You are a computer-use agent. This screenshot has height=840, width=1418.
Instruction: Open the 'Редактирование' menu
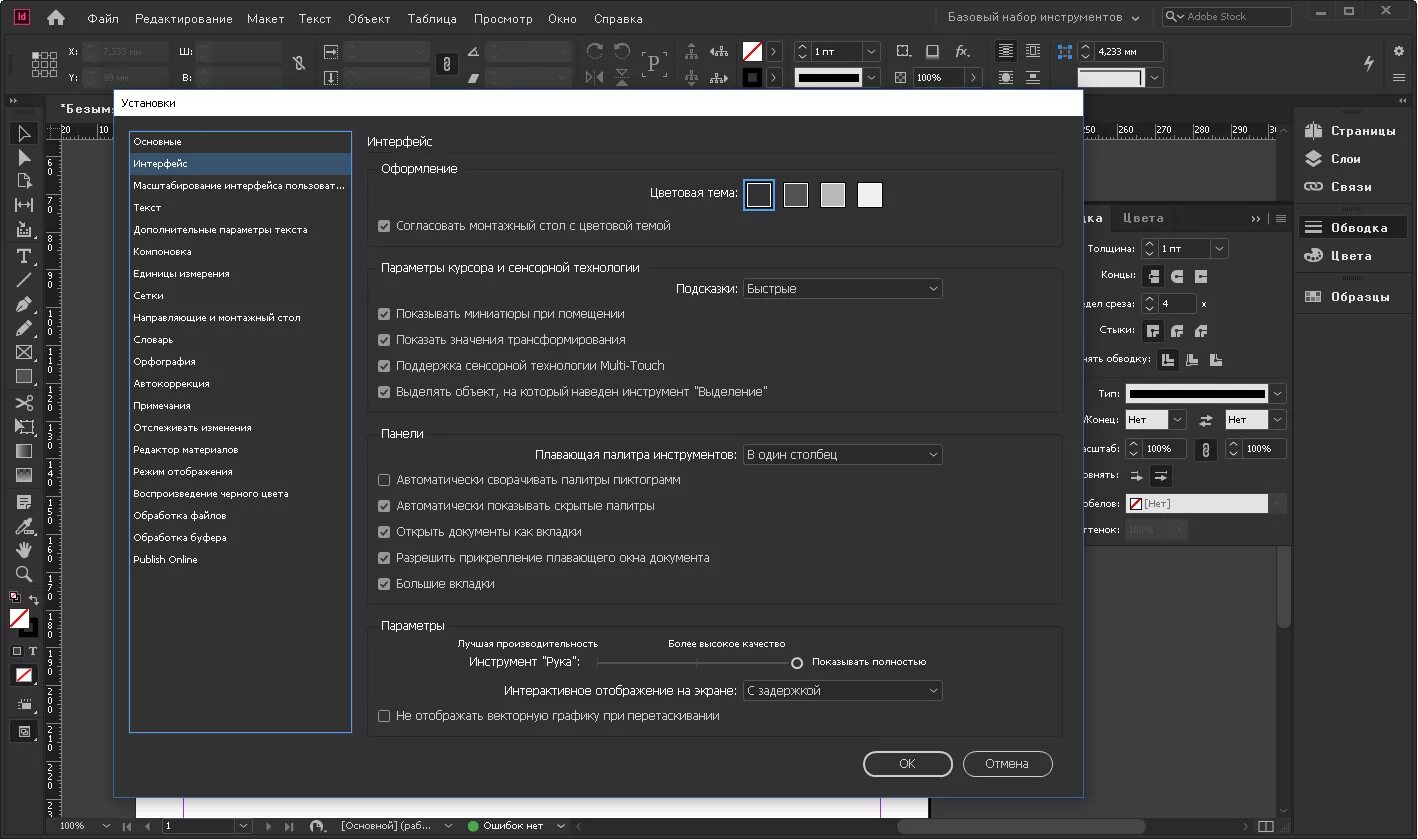184,18
